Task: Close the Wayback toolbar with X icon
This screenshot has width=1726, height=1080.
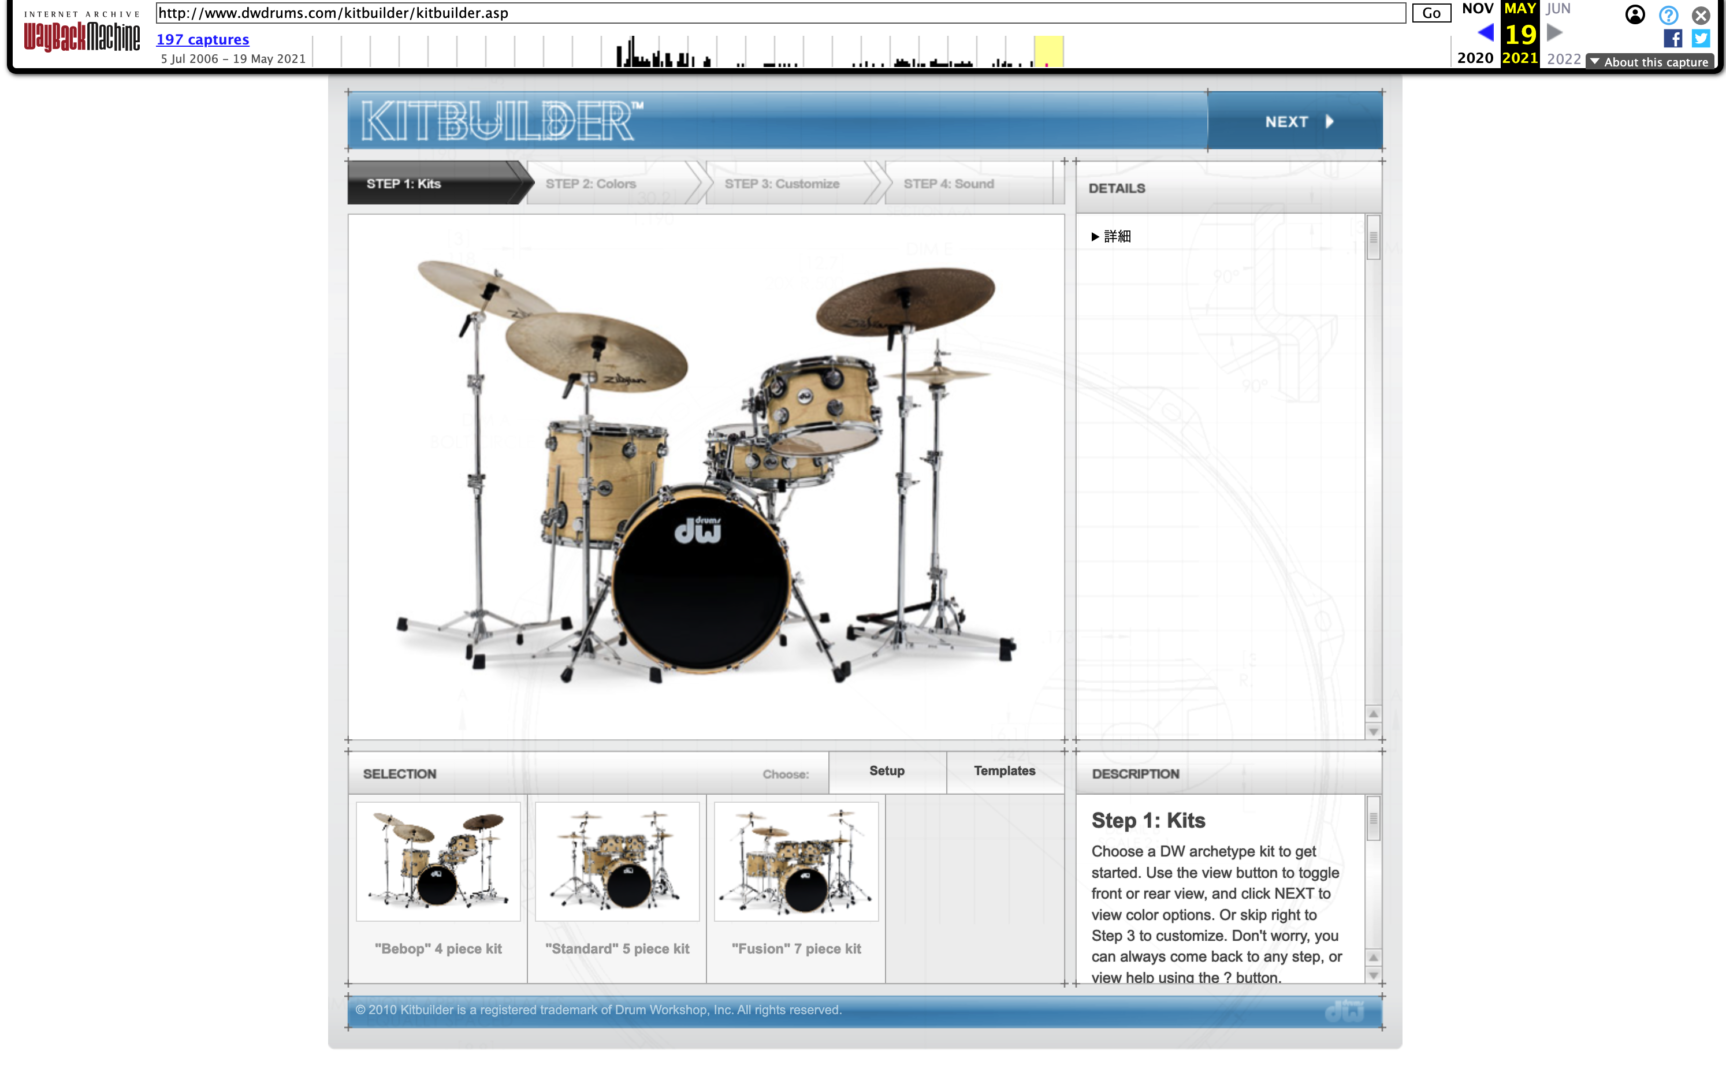Action: 1701,15
